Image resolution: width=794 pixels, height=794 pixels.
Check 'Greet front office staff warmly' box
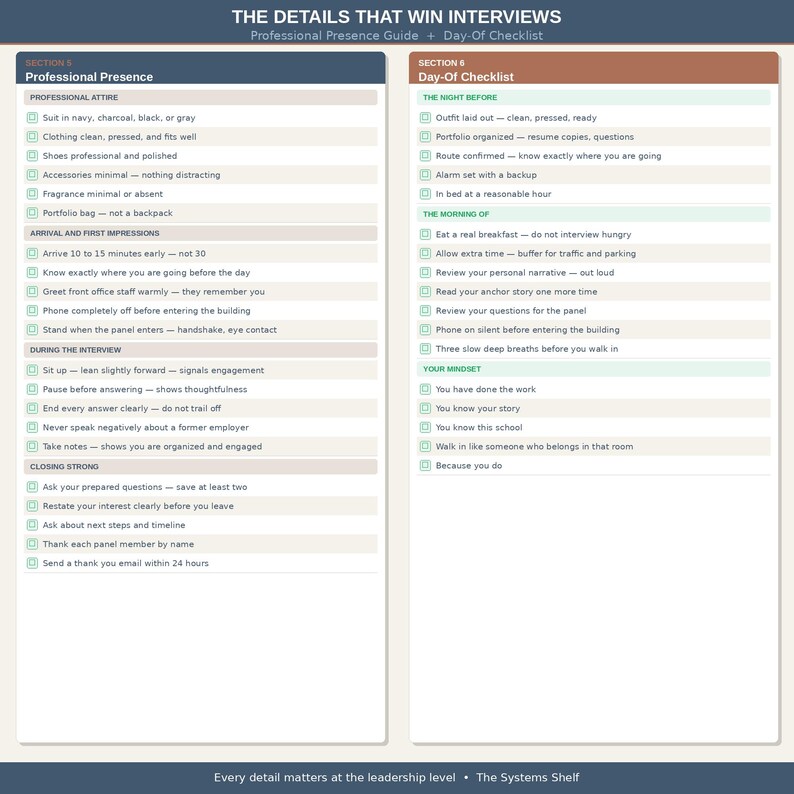pyautogui.click(x=32, y=291)
